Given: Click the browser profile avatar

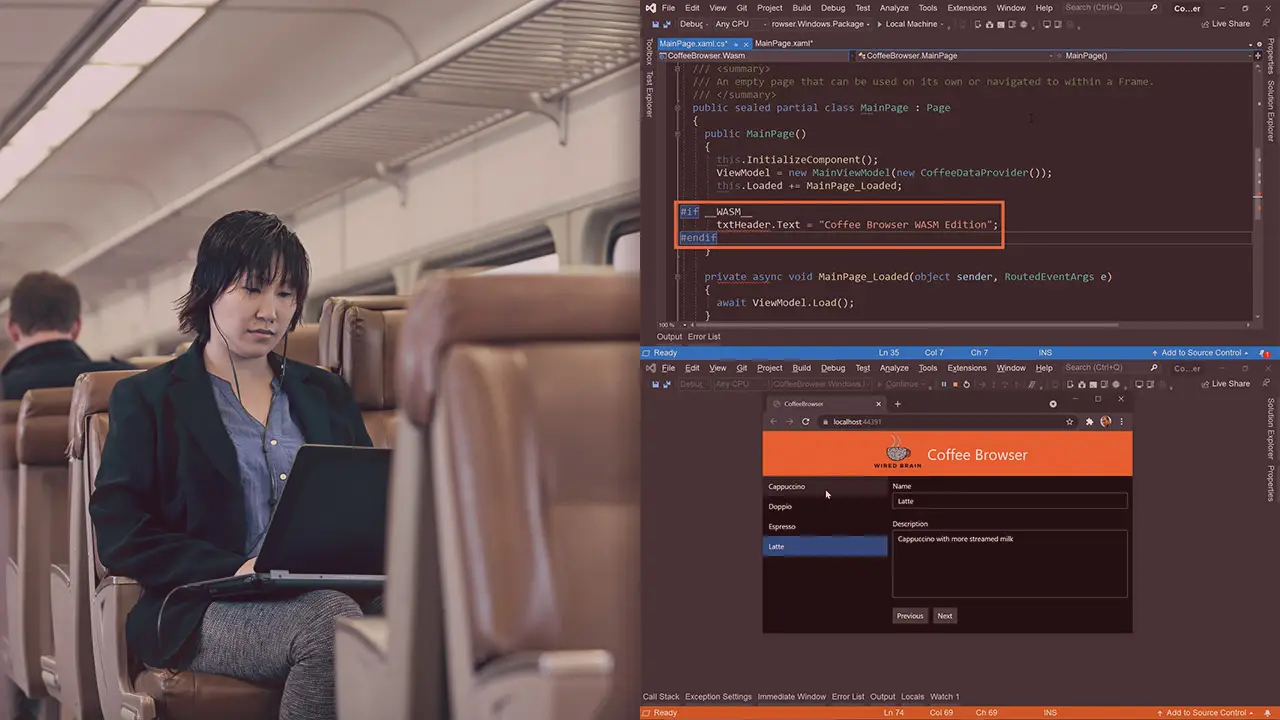Looking at the screenshot, I should [1106, 422].
